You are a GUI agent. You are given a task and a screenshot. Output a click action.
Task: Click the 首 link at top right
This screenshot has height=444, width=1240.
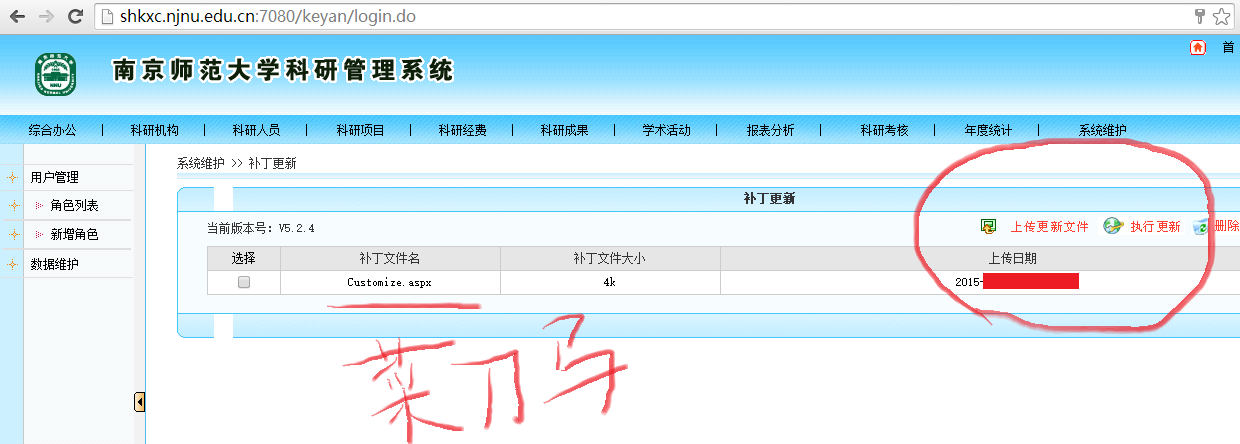pyautogui.click(x=1228, y=47)
